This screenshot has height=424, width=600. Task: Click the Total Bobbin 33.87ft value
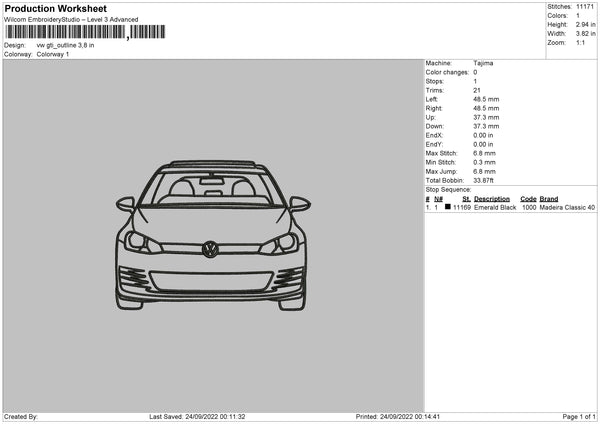tap(485, 180)
